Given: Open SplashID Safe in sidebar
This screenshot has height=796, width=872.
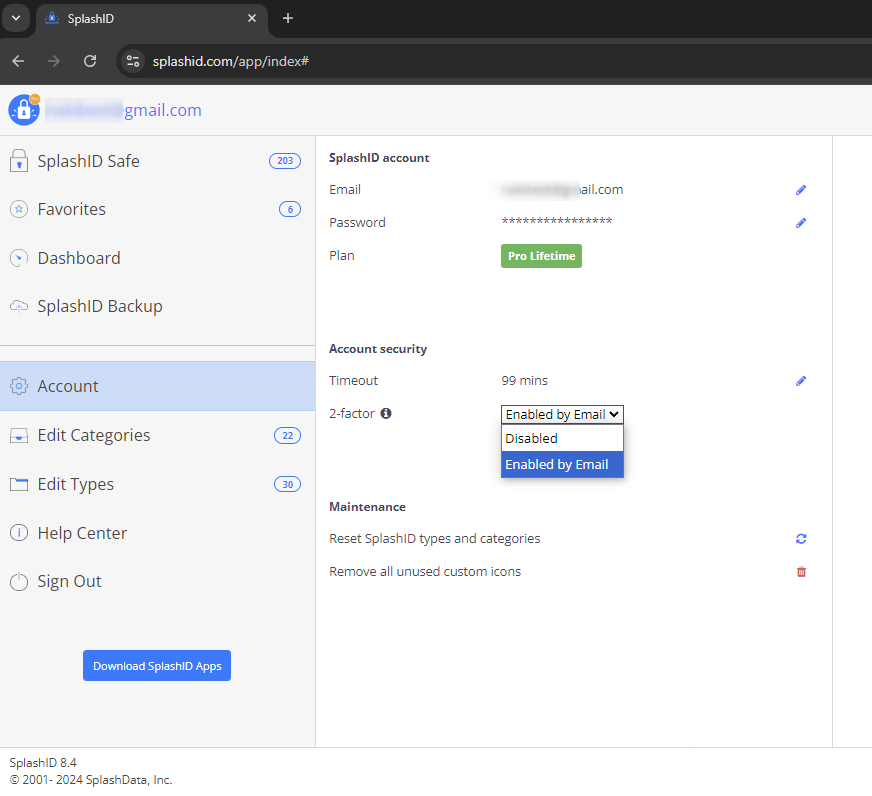Looking at the screenshot, I should [157, 161].
